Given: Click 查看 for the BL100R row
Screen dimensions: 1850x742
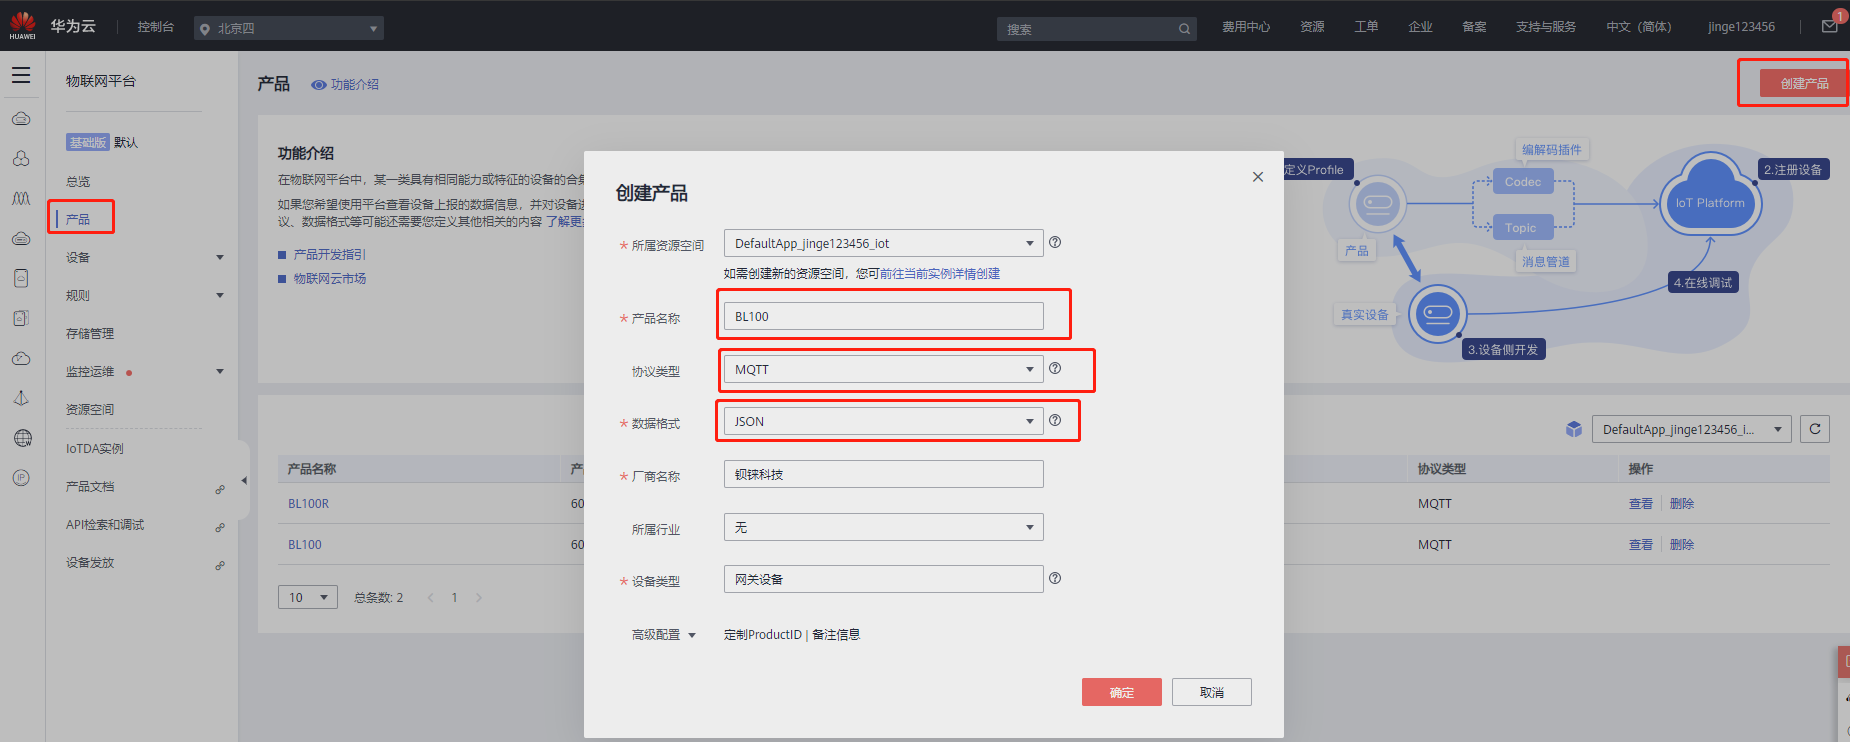Looking at the screenshot, I should click(1640, 504).
